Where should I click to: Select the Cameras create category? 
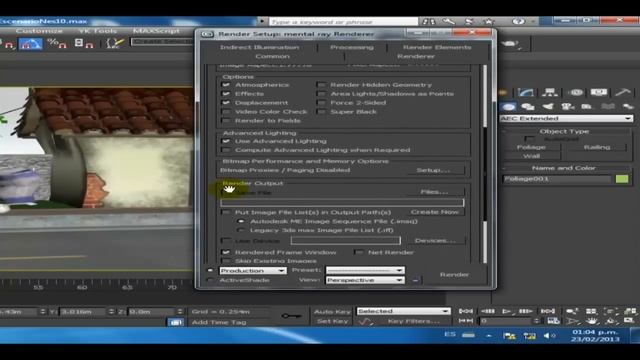[x=567, y=107]
